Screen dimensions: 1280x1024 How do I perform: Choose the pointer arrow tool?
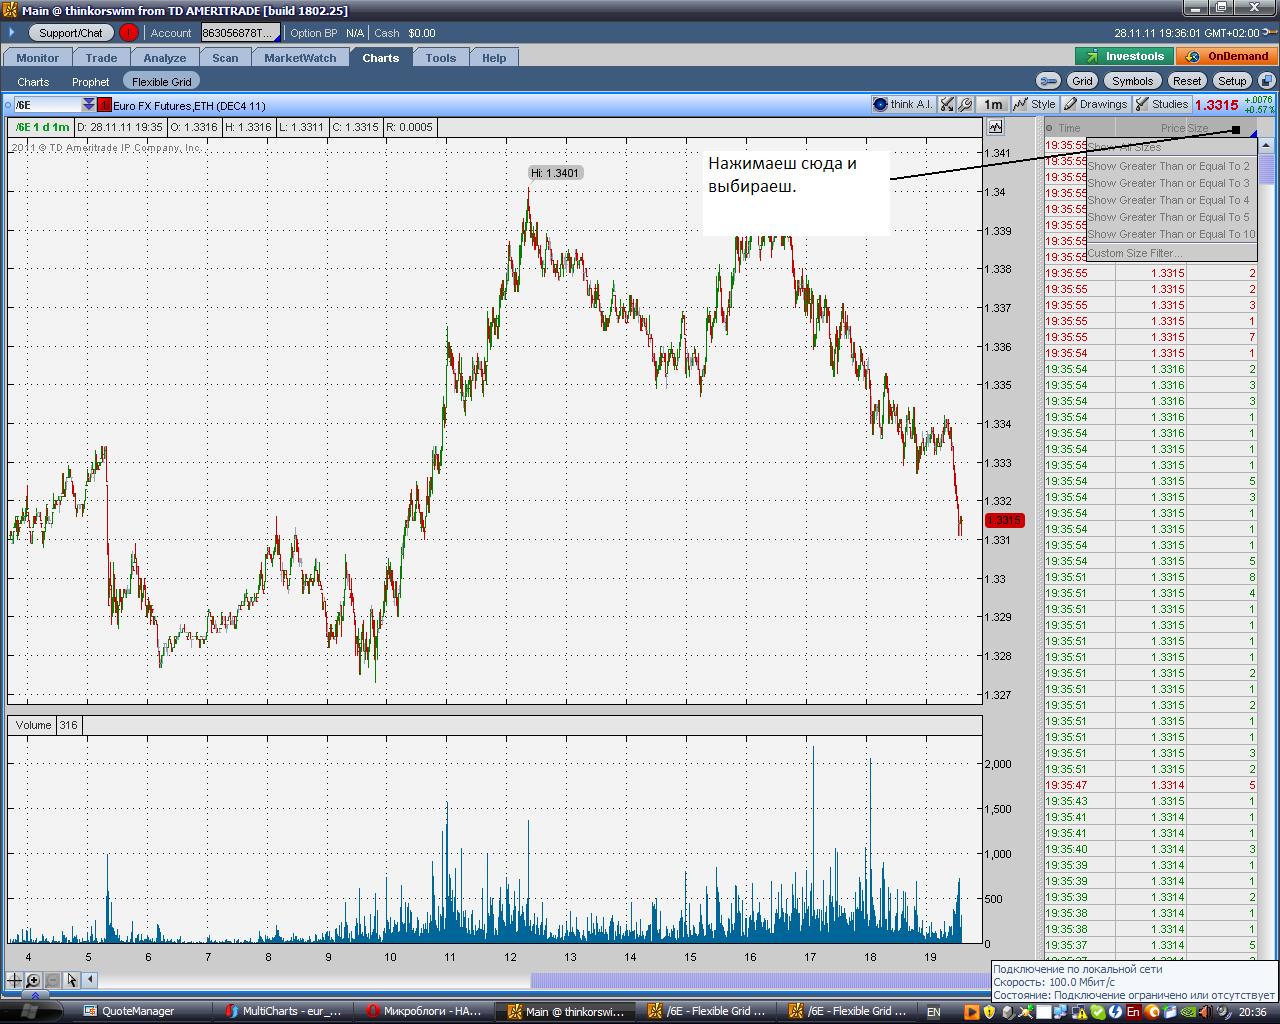[72, 981]
